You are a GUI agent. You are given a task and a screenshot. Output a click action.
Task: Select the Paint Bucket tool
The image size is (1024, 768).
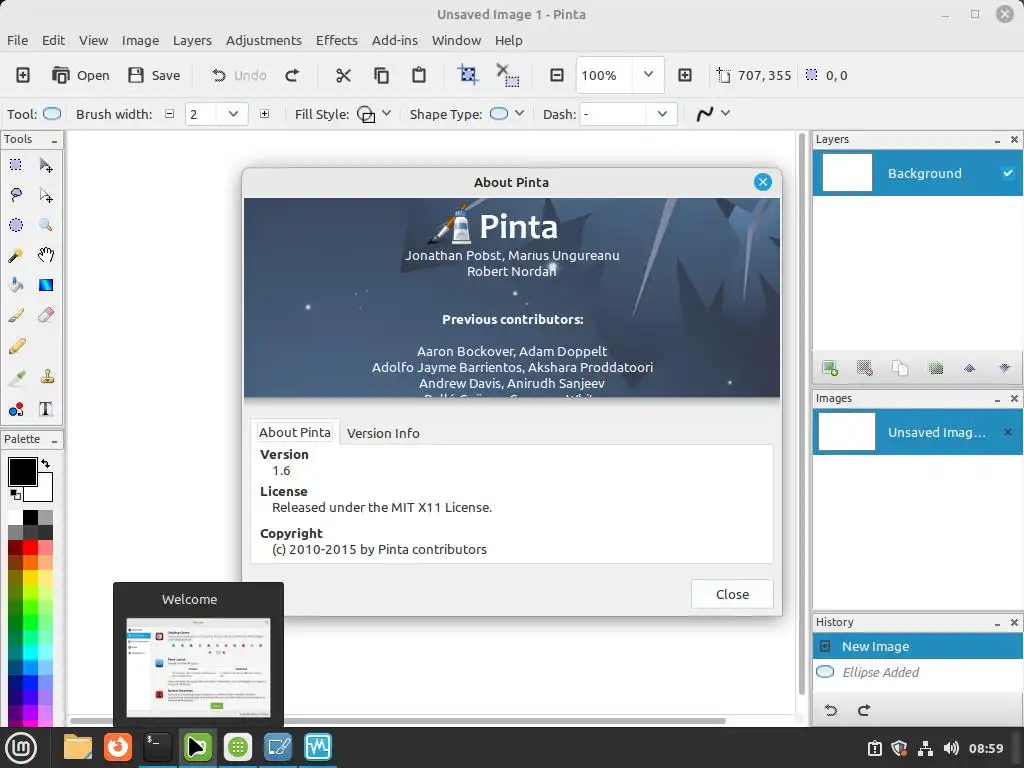click(16, 285)
